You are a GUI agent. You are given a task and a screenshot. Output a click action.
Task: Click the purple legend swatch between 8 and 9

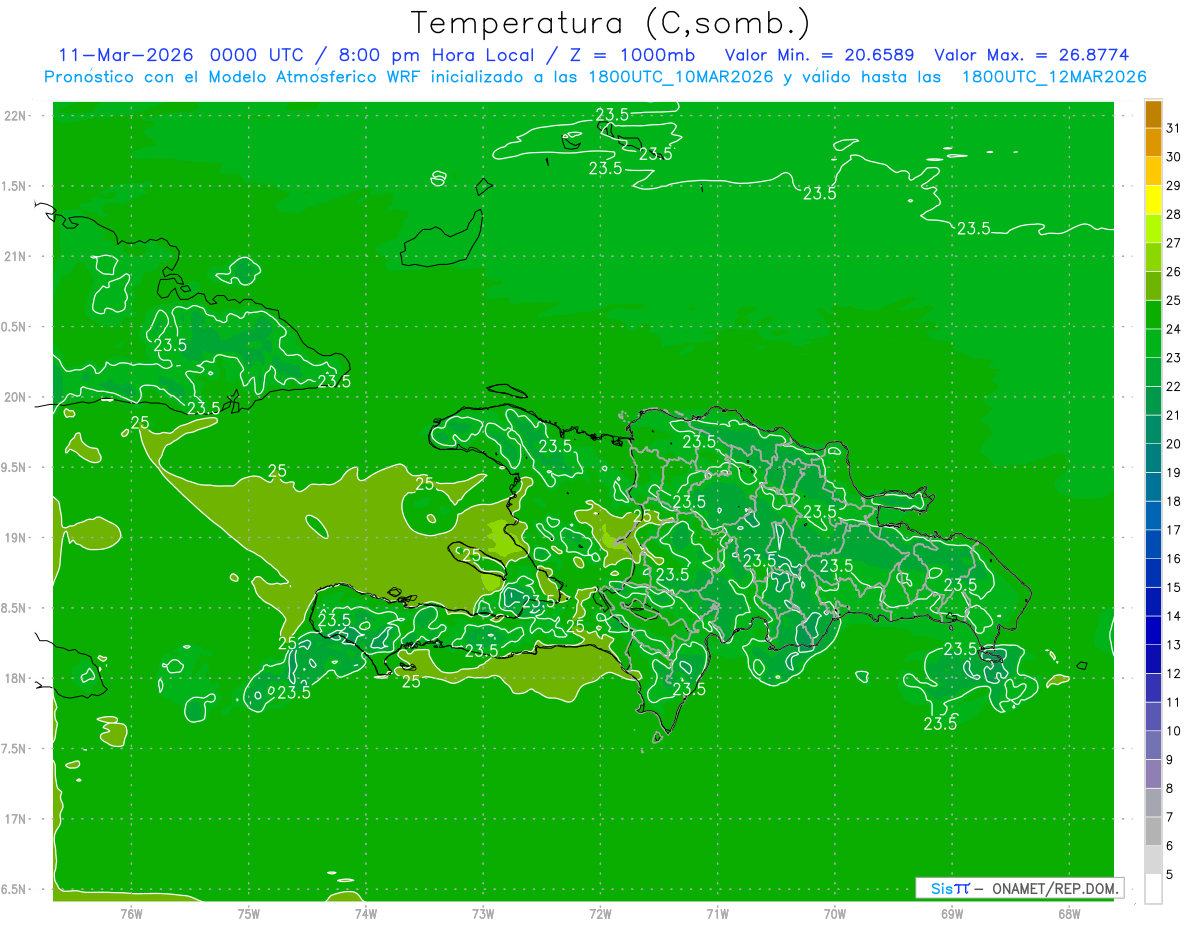tap(1153, 774)
